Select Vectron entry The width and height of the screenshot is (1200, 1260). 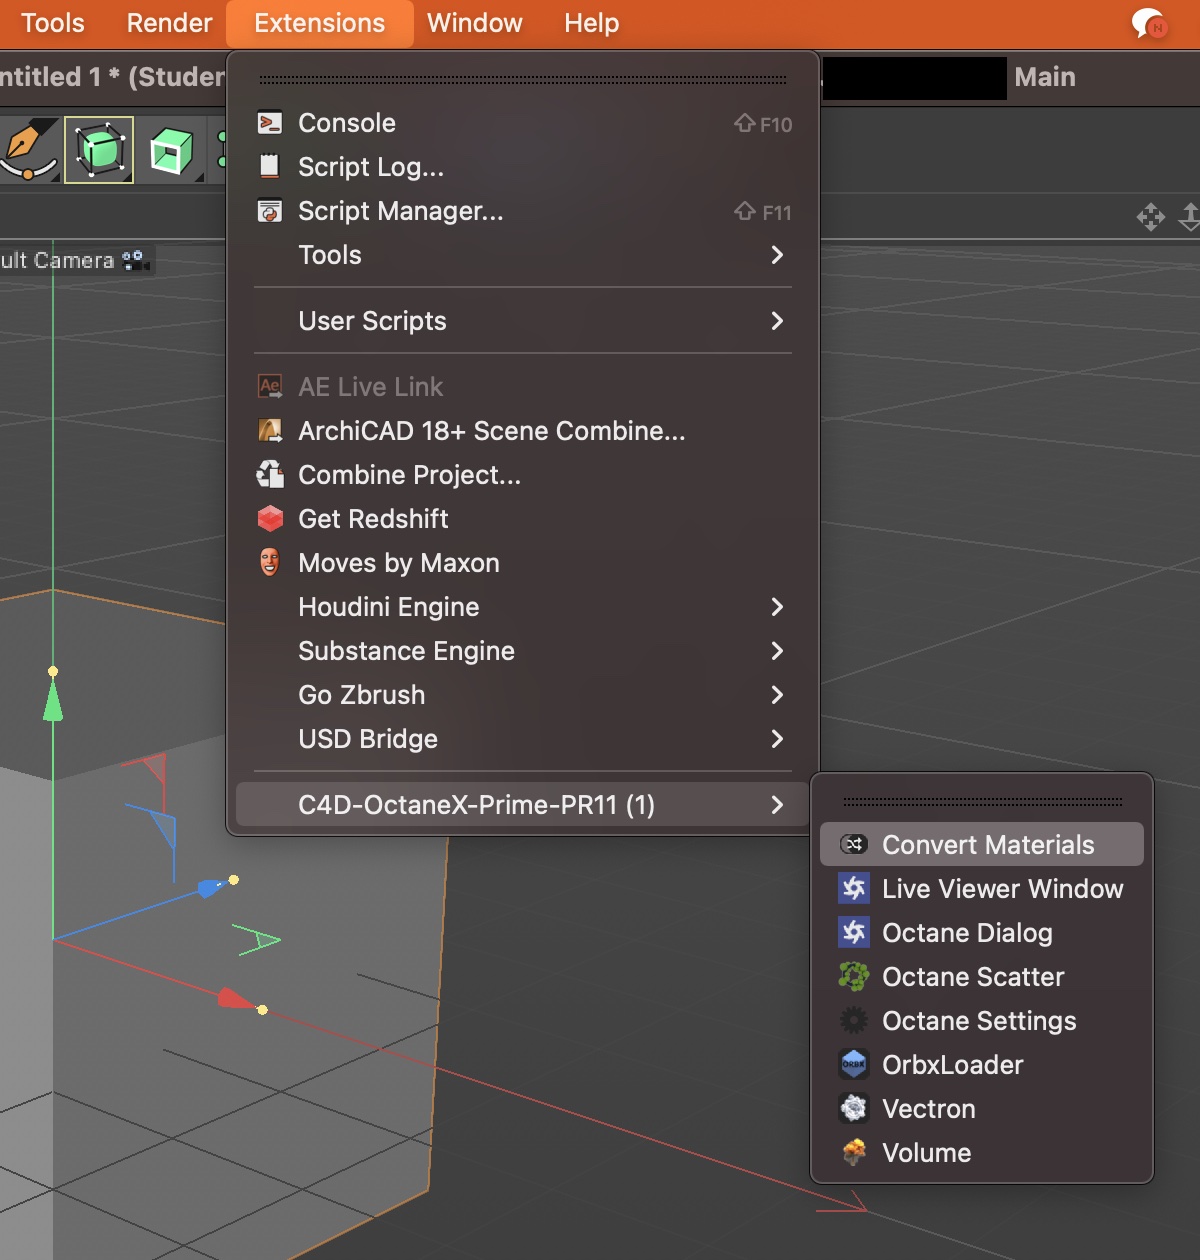982,1109
